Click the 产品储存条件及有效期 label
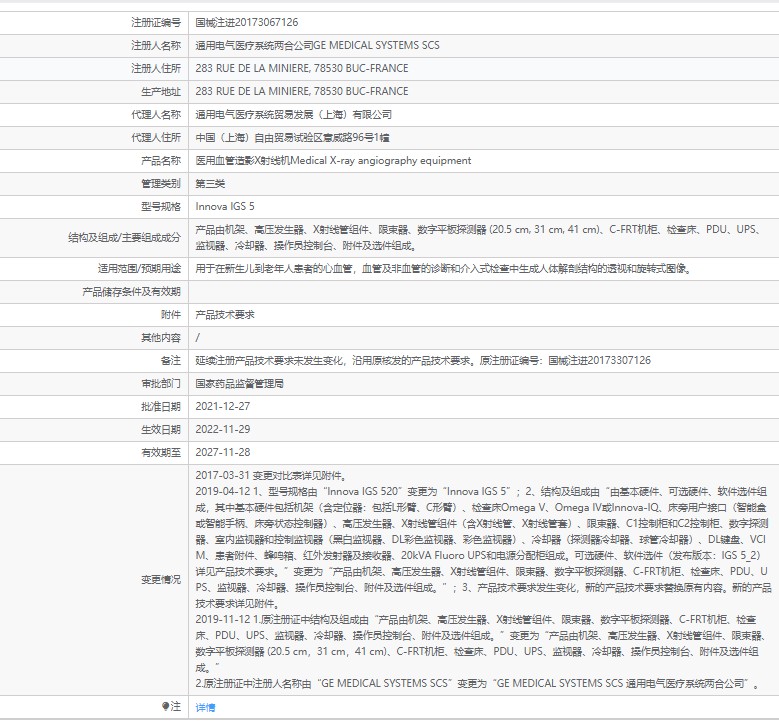 click(132, 292)
